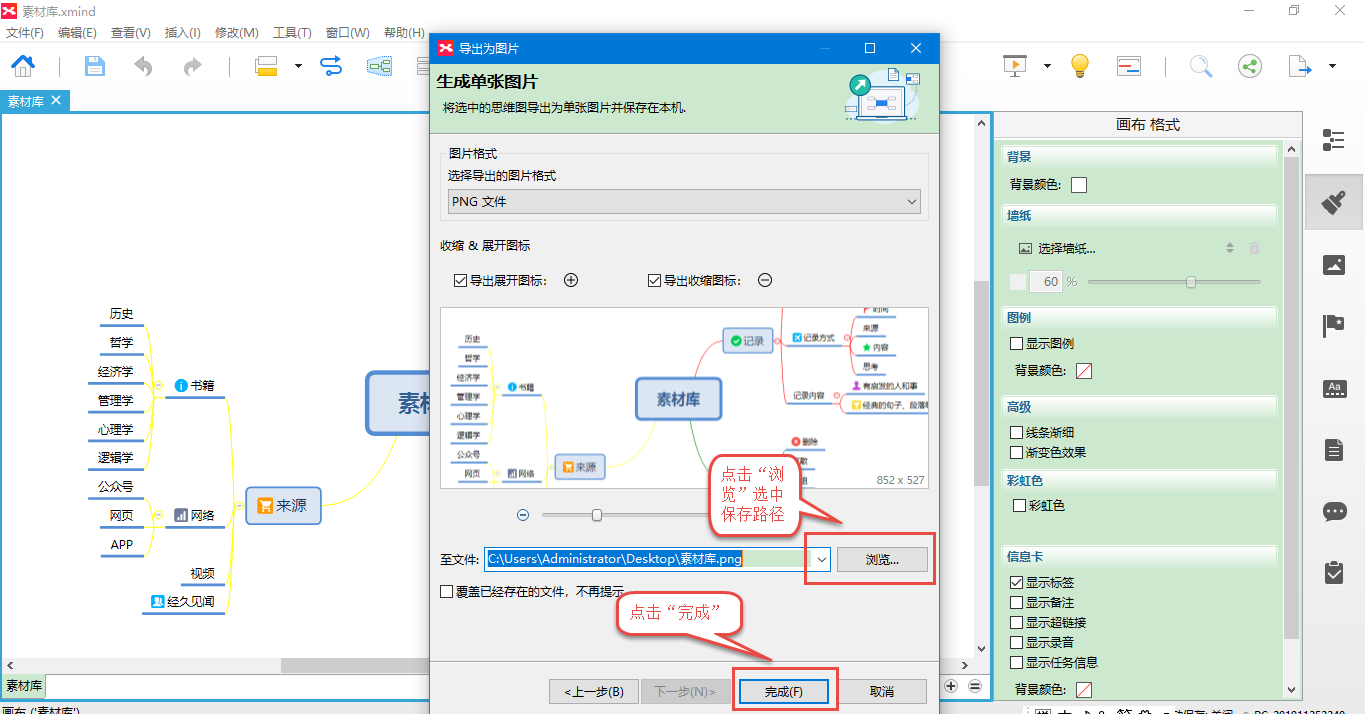Open the 修改(M) menu
The image size is (1365, 714).
pos(236,33)
